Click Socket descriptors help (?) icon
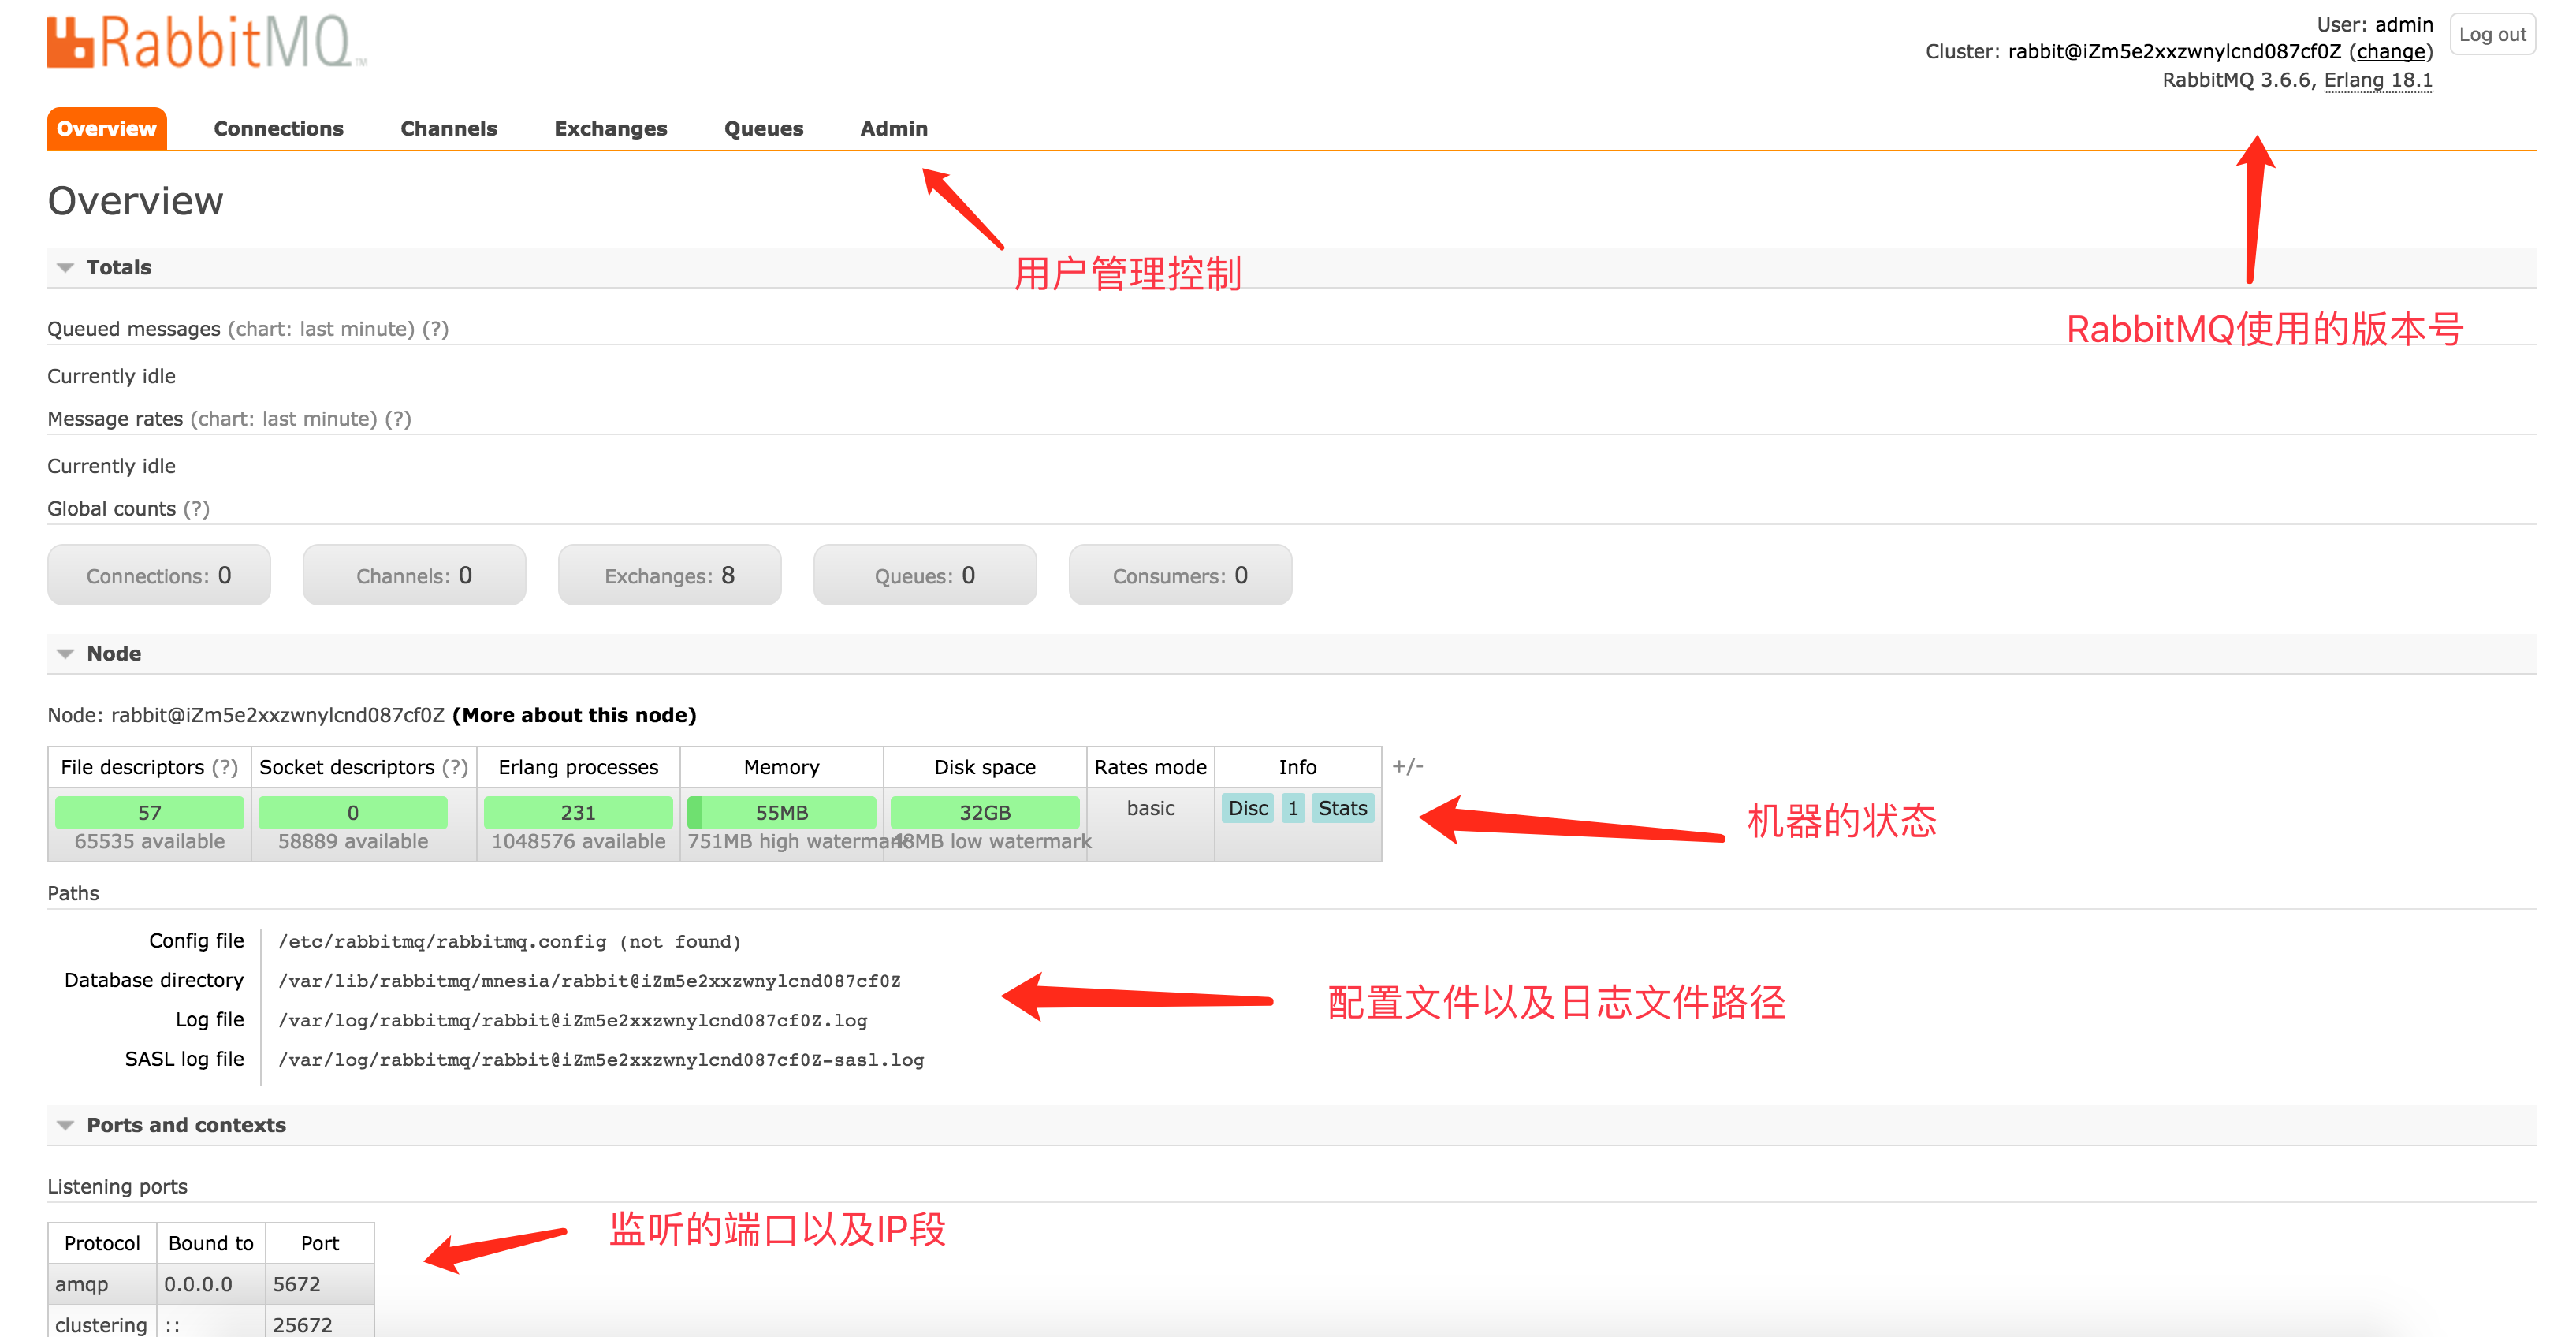2576x1337 pixels. [455, 767]
